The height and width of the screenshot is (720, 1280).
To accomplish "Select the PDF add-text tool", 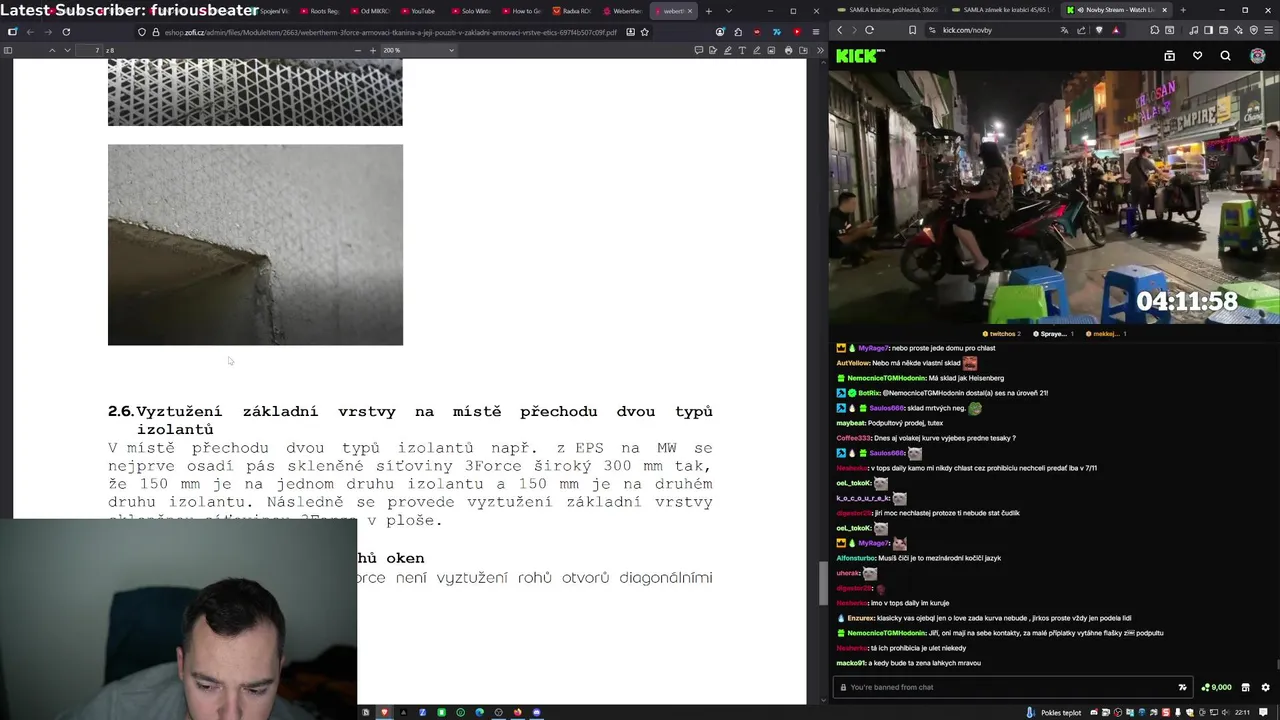I will [742, 50].
